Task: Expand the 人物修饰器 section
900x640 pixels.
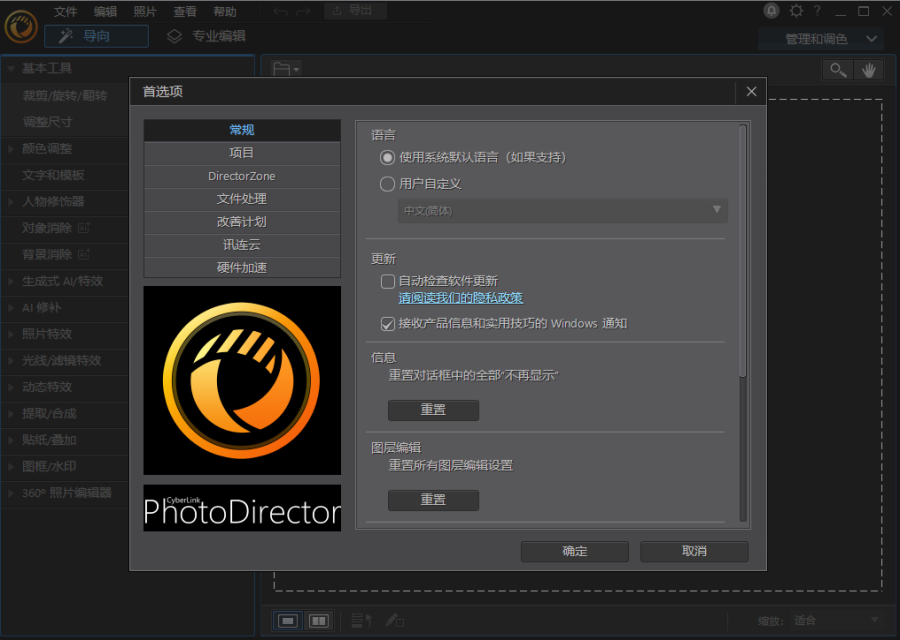Action: (11, 201)
